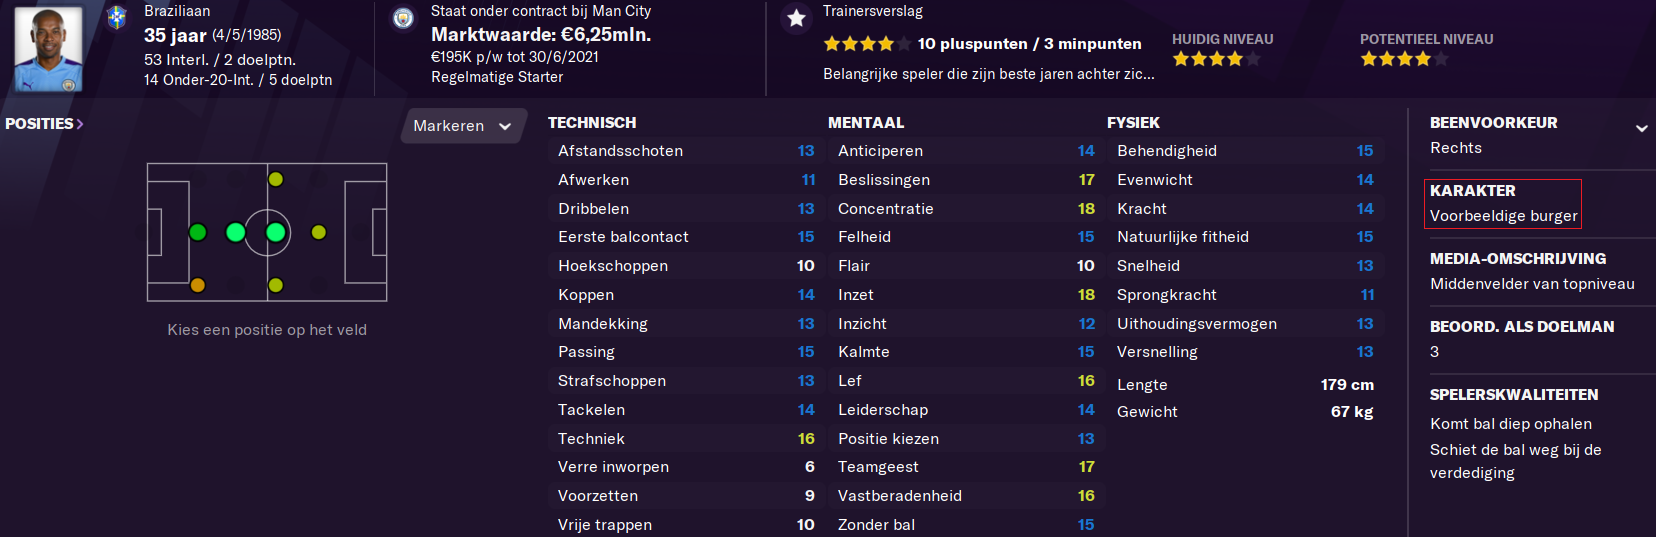Screen dimensions: 1656x537
Task: Click the Karakter Voorbeeldige burger box
Action: pos(1504,204)
